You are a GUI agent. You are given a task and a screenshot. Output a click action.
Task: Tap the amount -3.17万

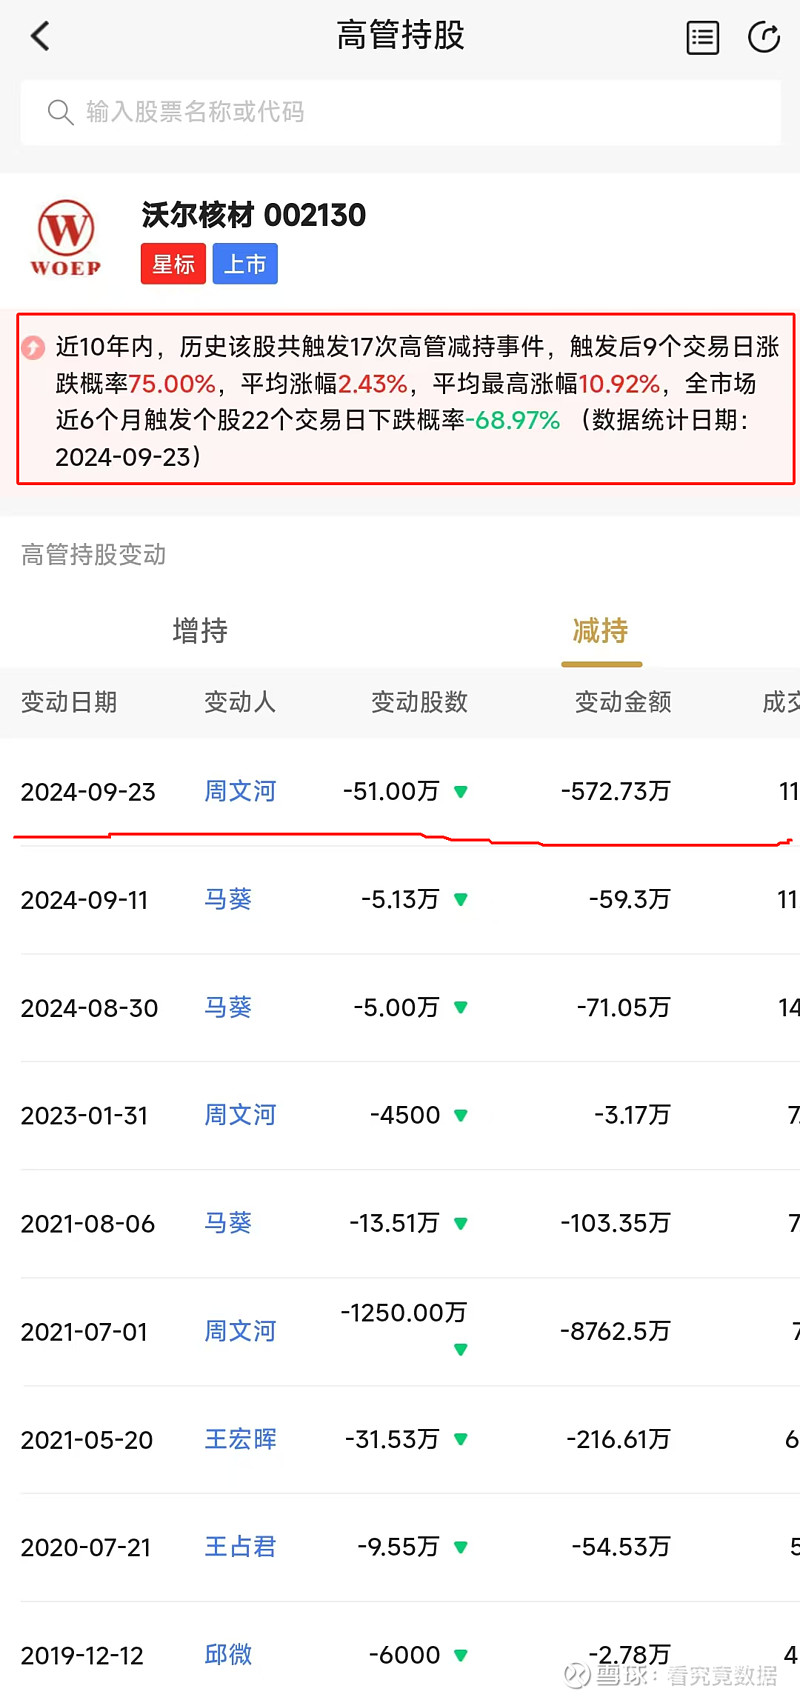tap(632, 1116)
